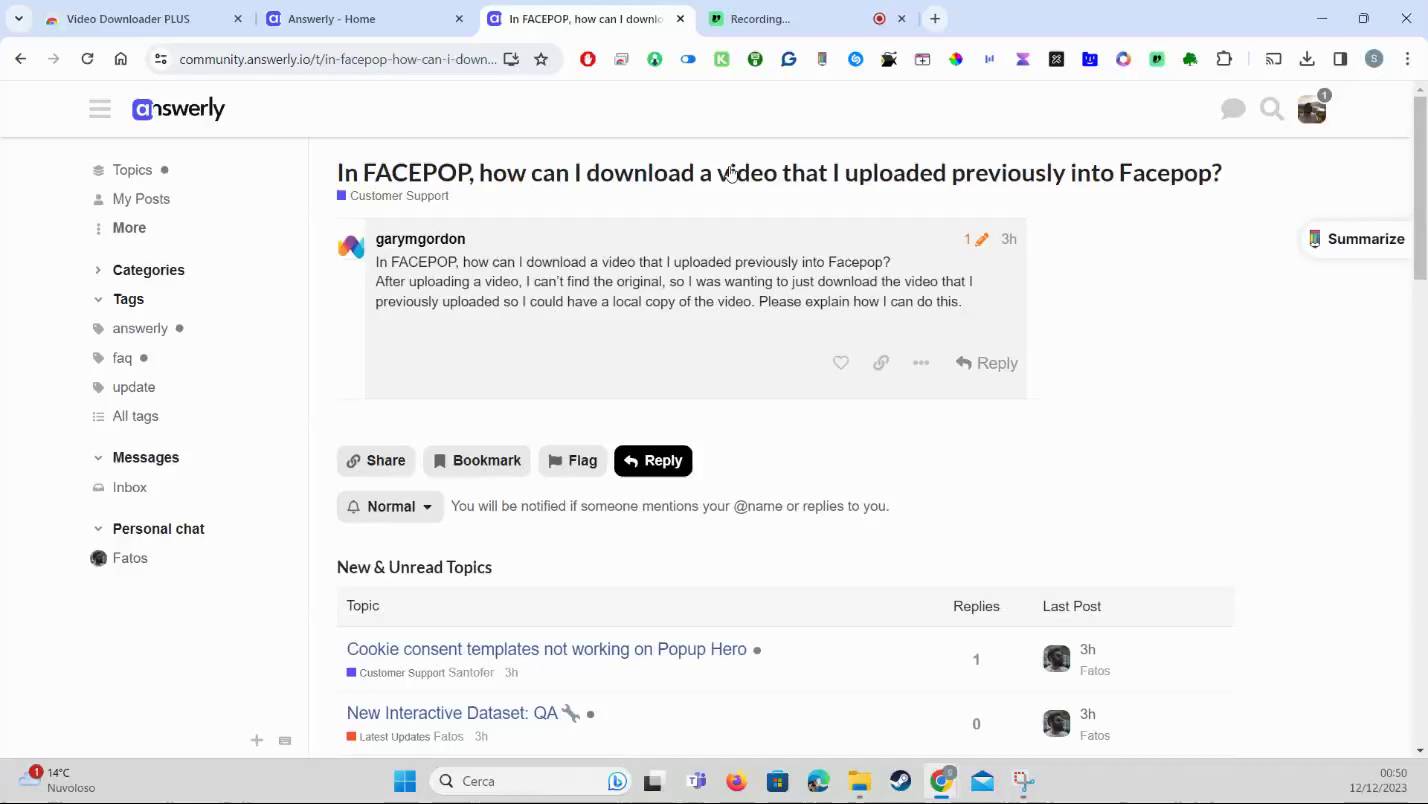Open Chrome home page icon
The image size is (1428, 804).
coord(121,59)
